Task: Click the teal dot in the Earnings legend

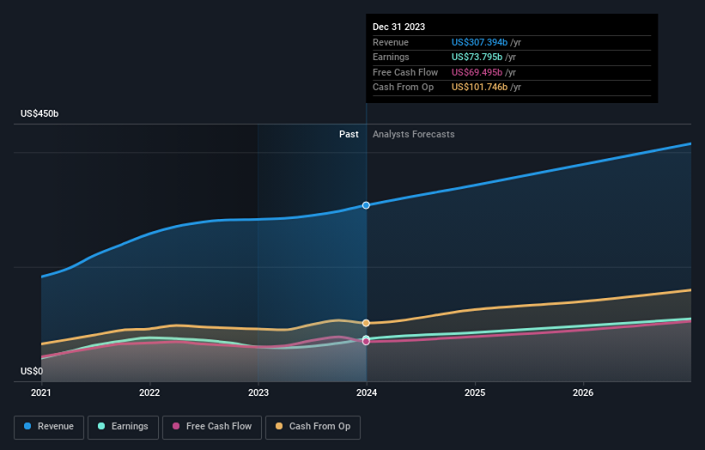Action: tap(101, 427)
